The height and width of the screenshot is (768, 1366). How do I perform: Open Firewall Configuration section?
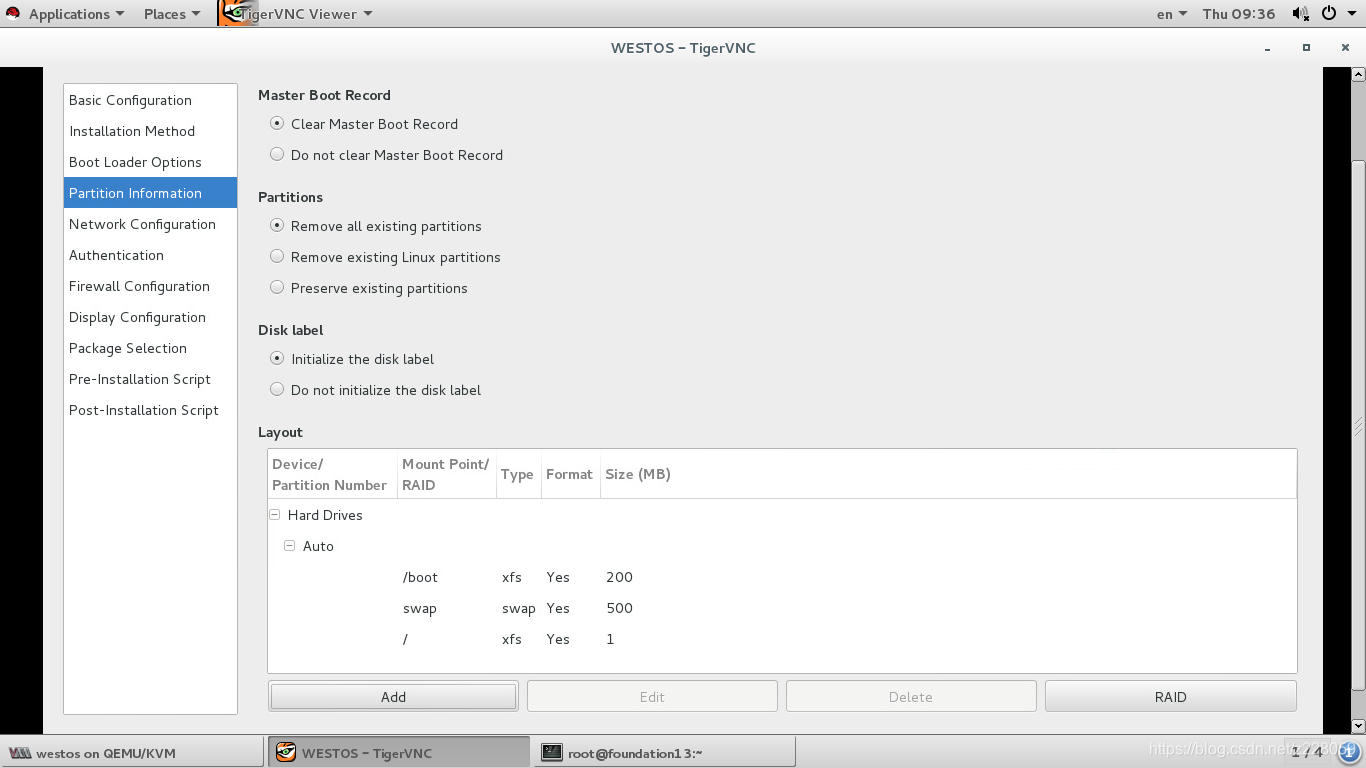point(150,286)
